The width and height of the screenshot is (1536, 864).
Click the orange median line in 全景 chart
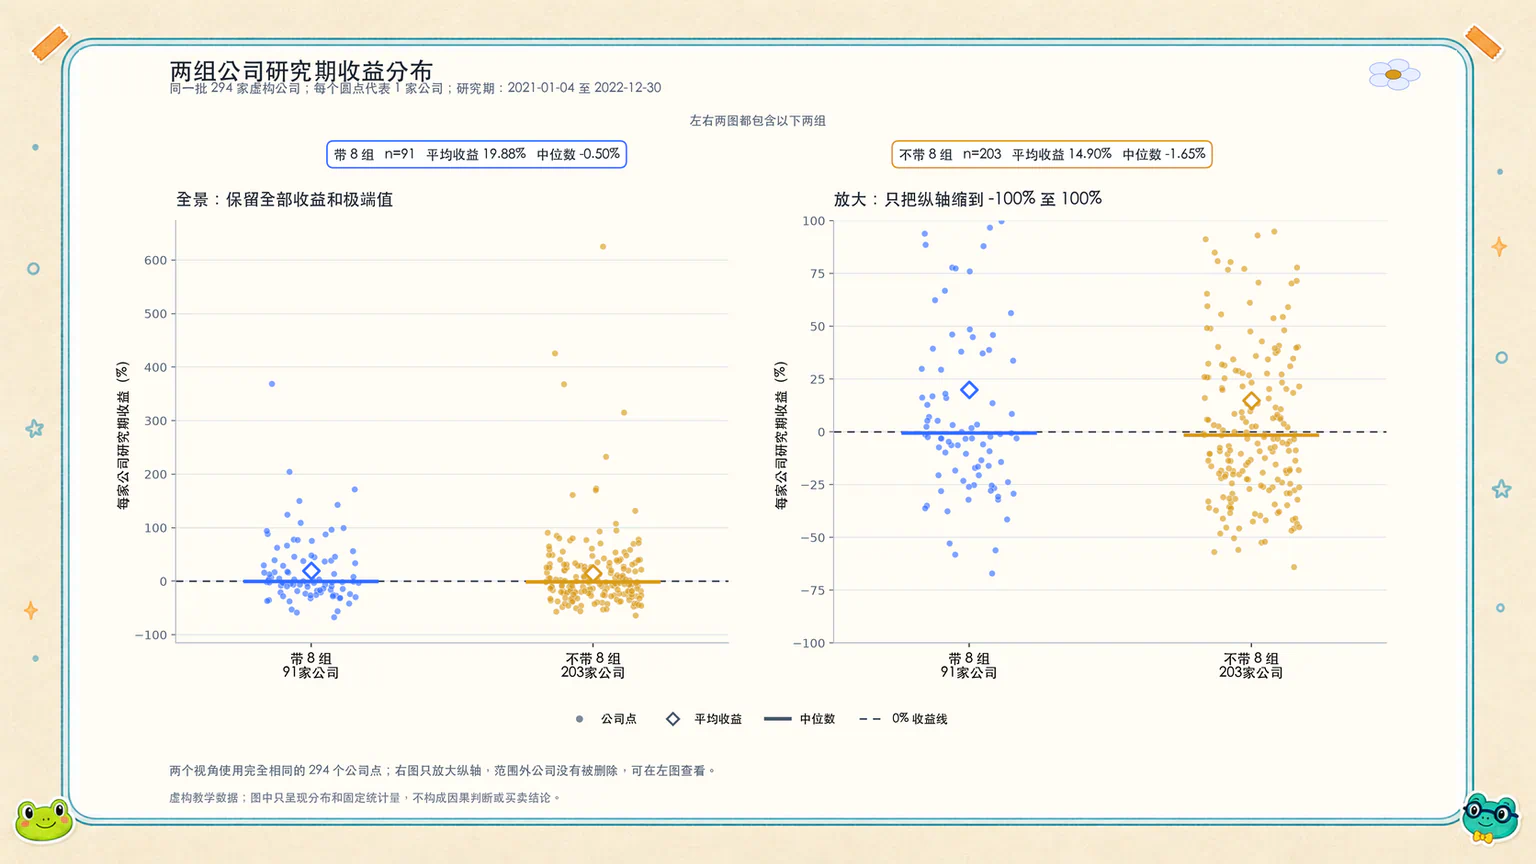pyautogui.click(x=593, y=582)
